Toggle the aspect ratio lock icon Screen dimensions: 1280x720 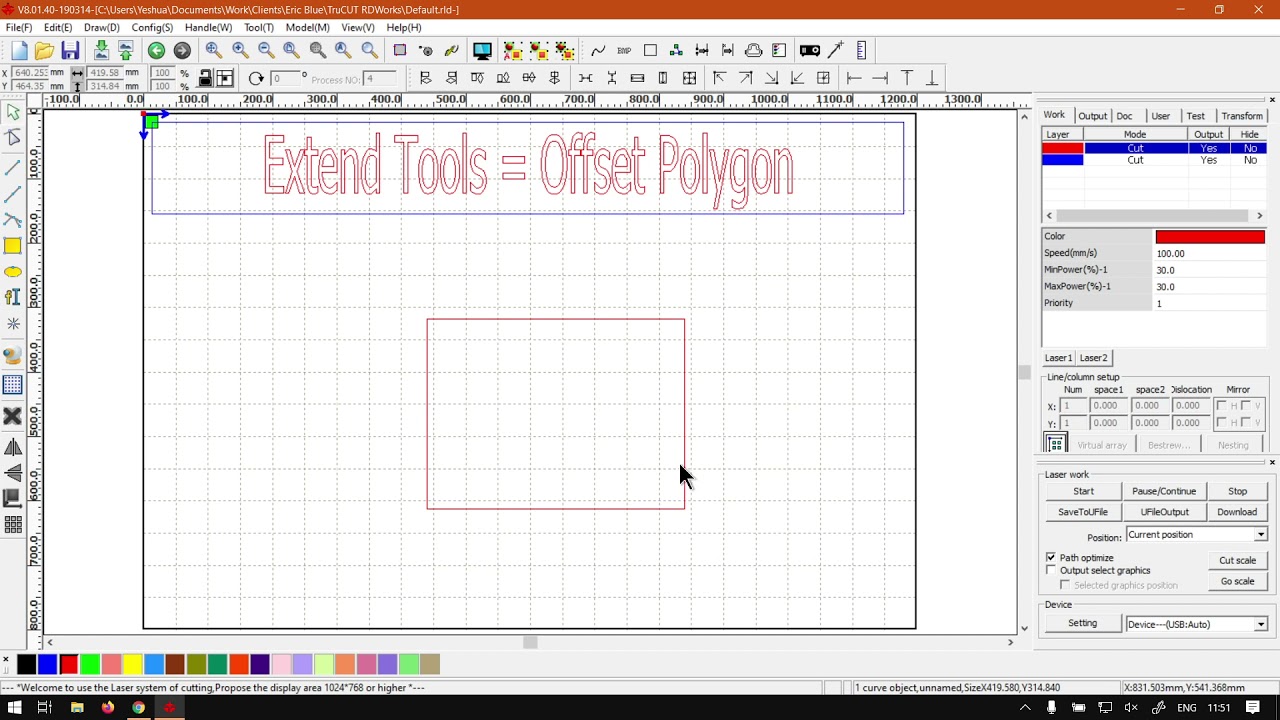[x=205, y=79]
